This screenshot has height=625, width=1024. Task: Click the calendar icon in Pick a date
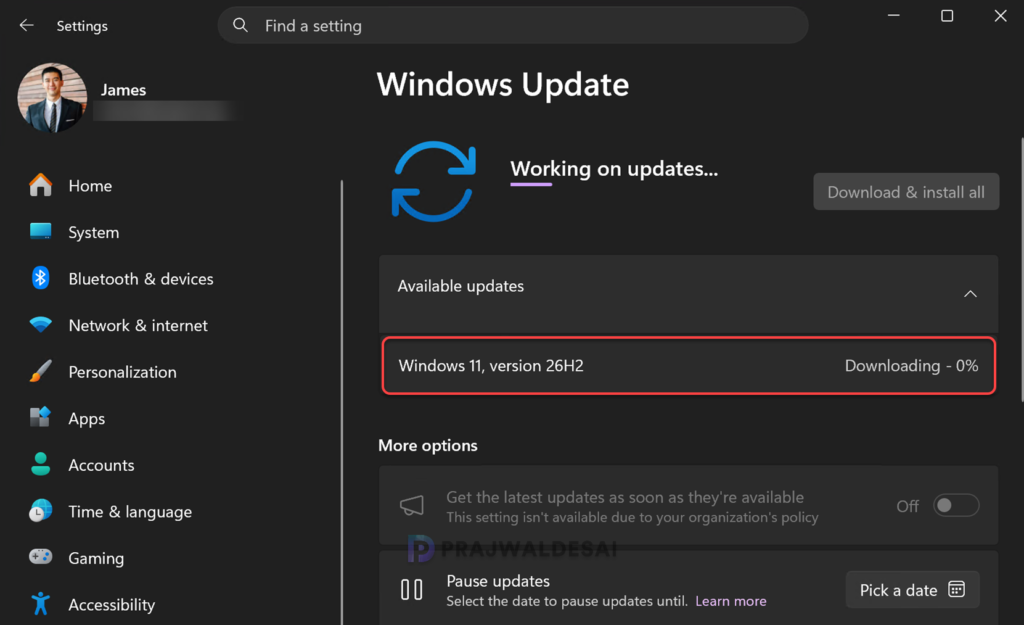pyautogui.click(x=957, y=590)
